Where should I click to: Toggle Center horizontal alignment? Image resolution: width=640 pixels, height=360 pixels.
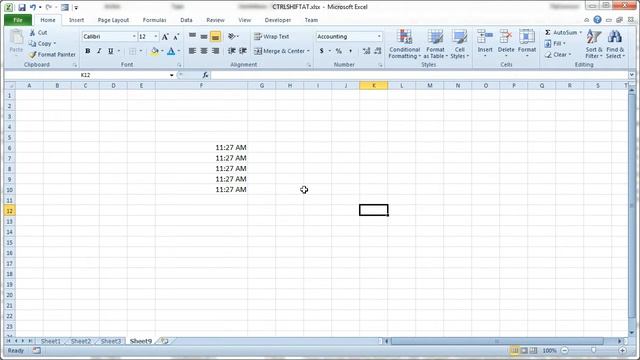pyautogui.click(x=204, y=51)
